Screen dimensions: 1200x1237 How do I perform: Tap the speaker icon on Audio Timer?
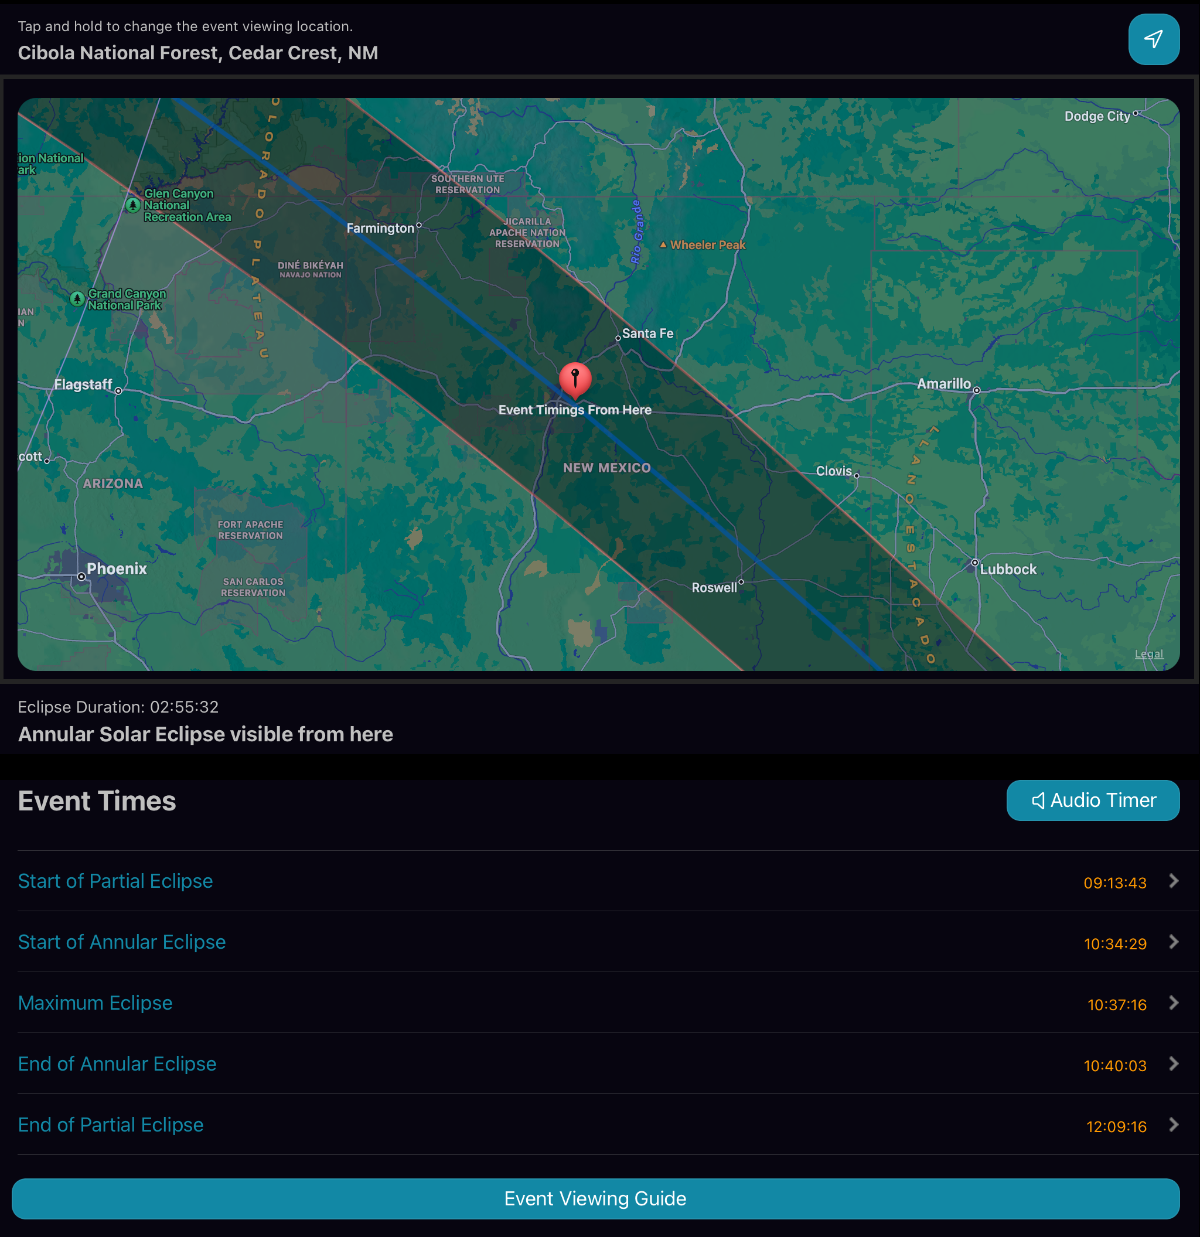tap(1038, 800)
